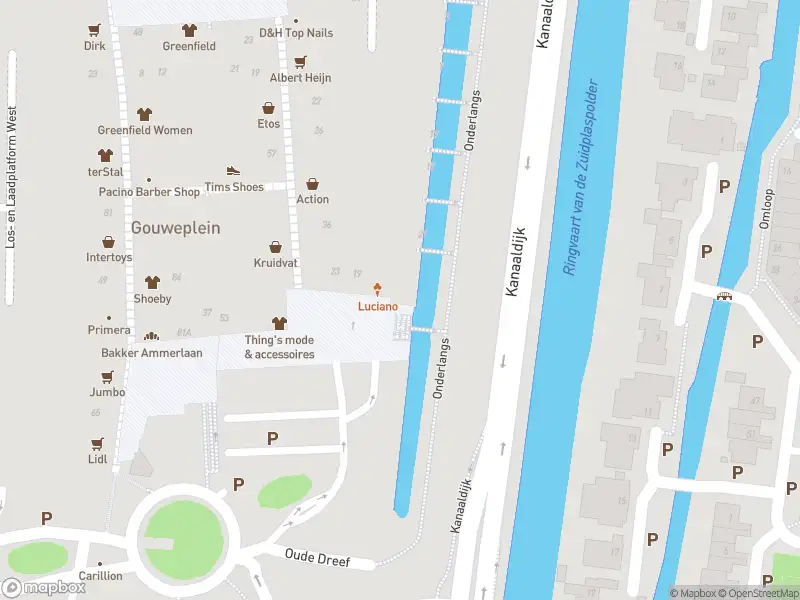Click the Etos shop basket icon
Image resolution: width=800 pixels, height=600 pixels.
coord(268,108)
